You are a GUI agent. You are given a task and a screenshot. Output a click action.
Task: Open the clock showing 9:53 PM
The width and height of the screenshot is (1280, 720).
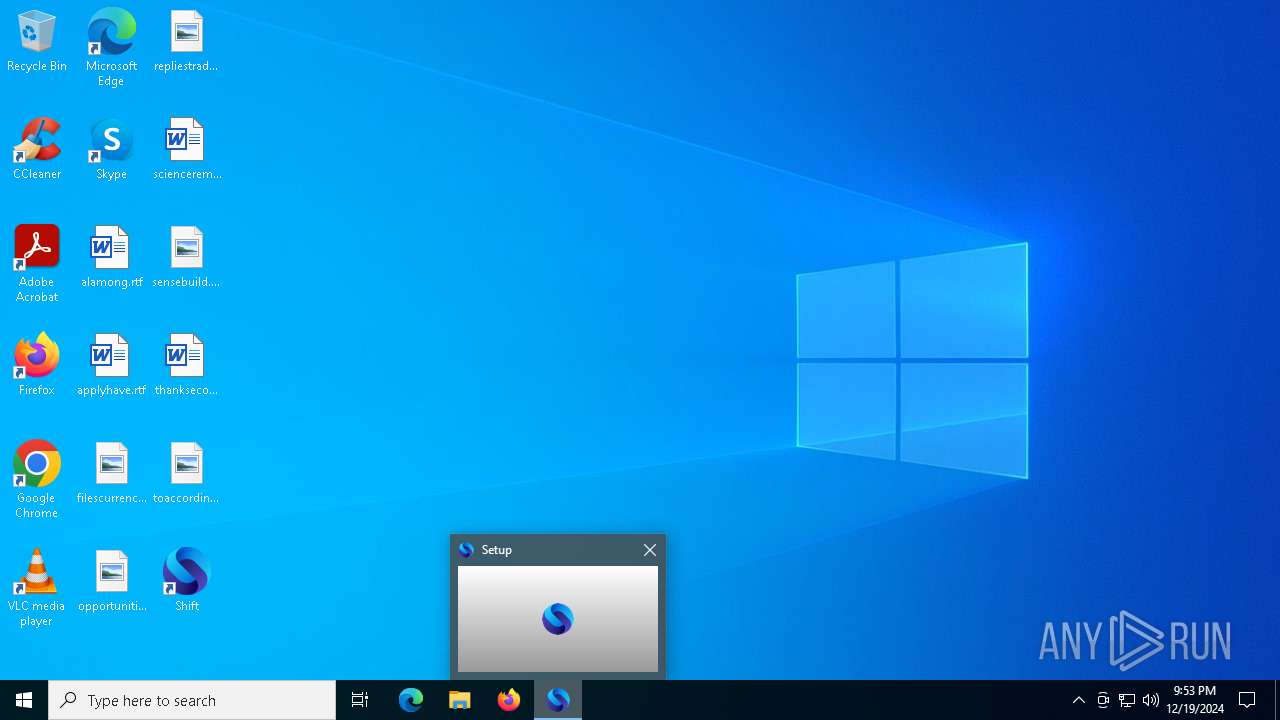tap(1195, 700)
